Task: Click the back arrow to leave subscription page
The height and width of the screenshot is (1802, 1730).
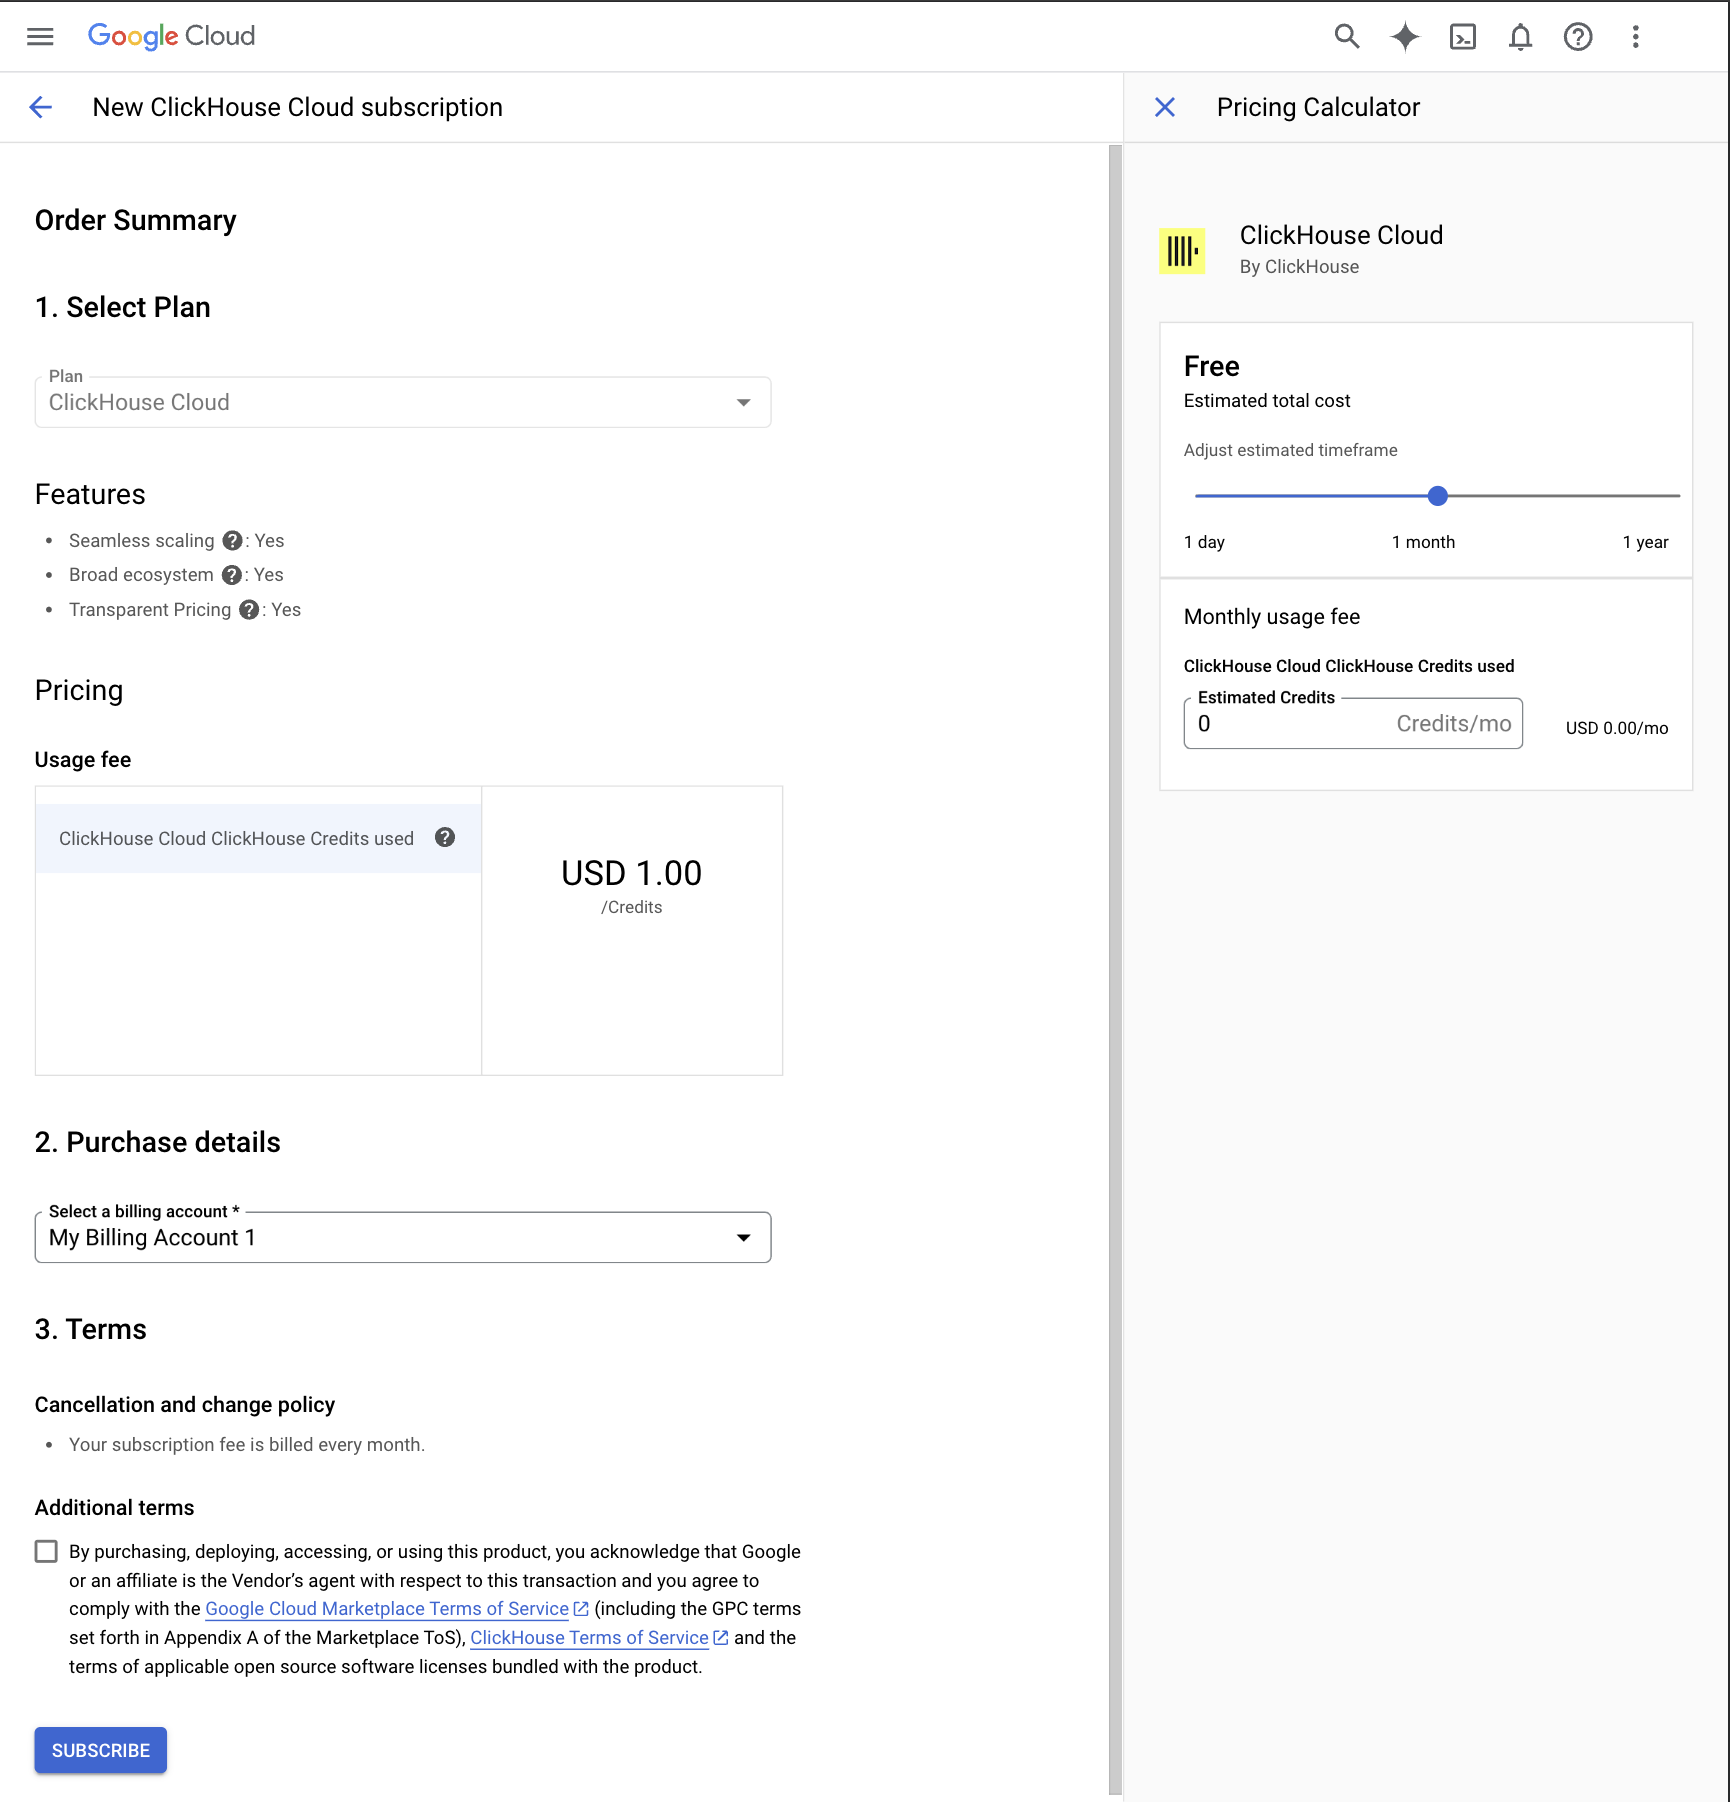Action: [x=40, y=106]
